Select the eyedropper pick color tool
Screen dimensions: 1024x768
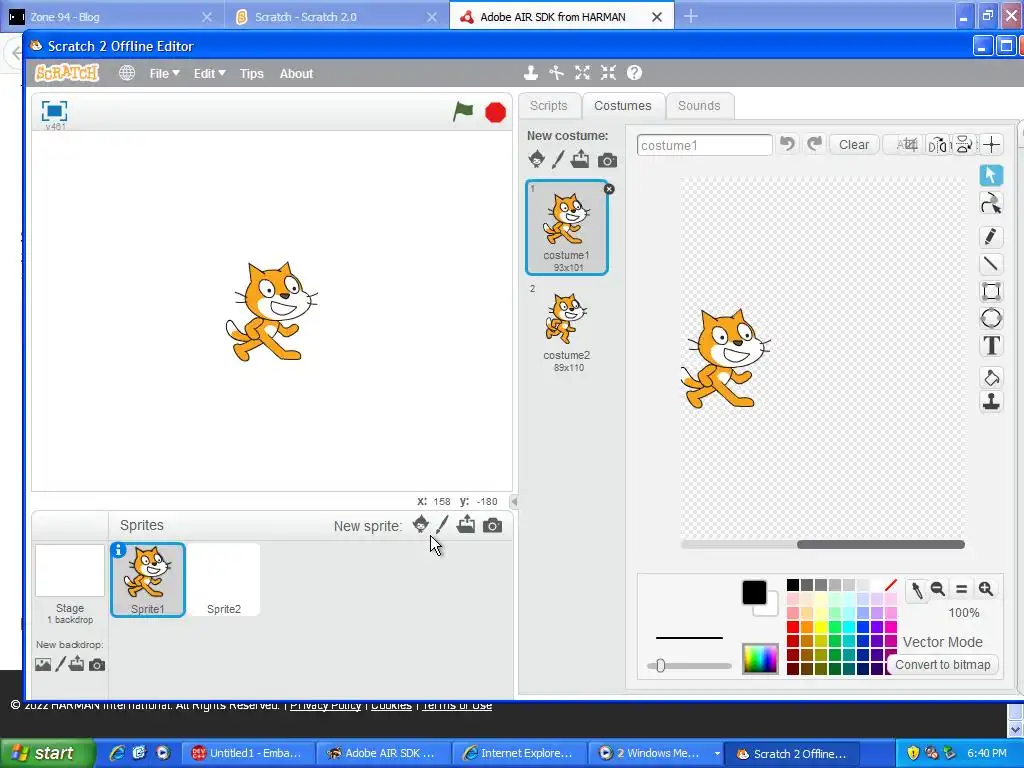click(917, 590)
